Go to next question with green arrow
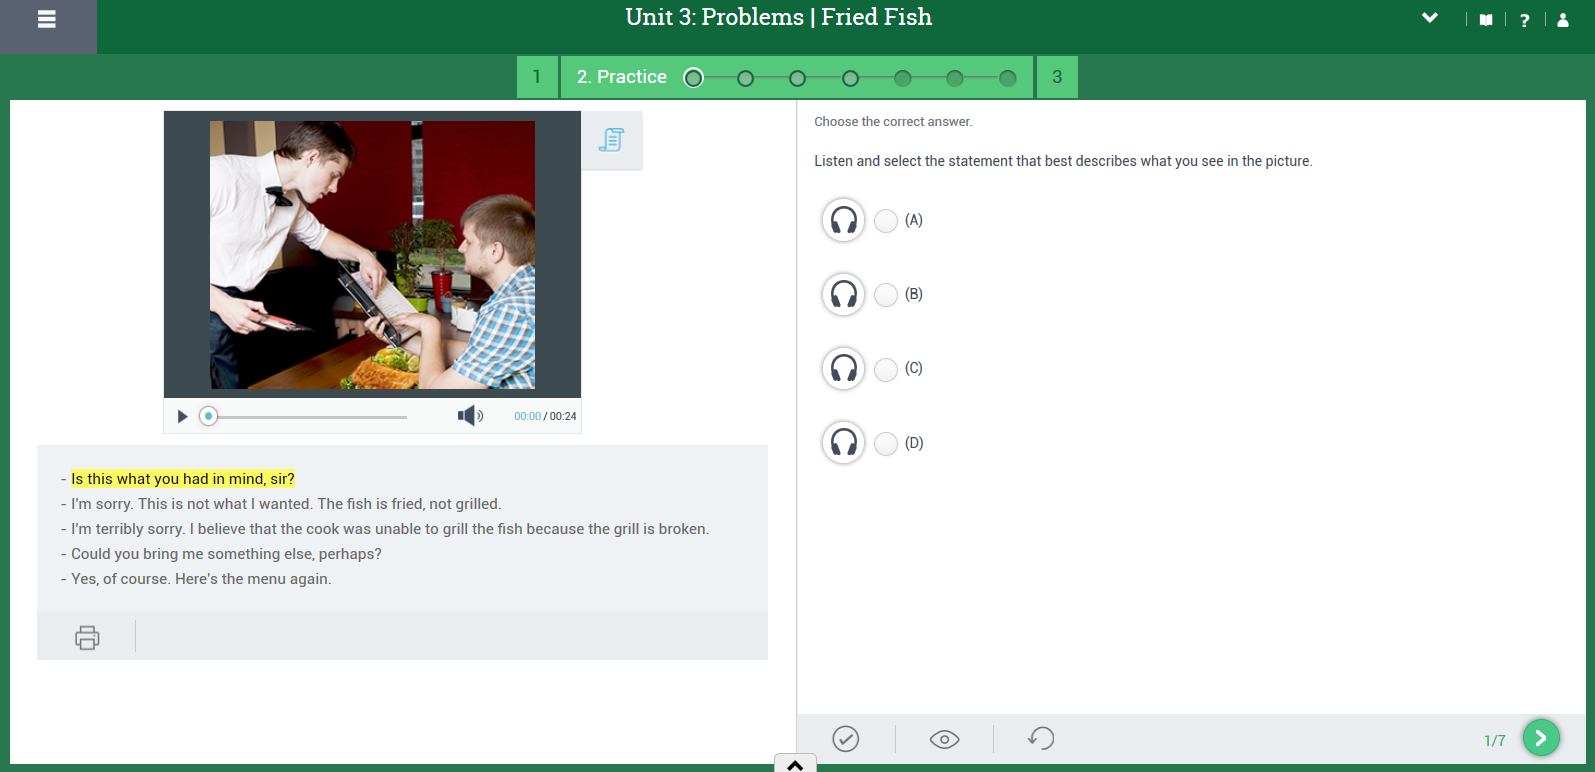The height and width of the screenshot is (772, 1595). [x=1541, y=738]
